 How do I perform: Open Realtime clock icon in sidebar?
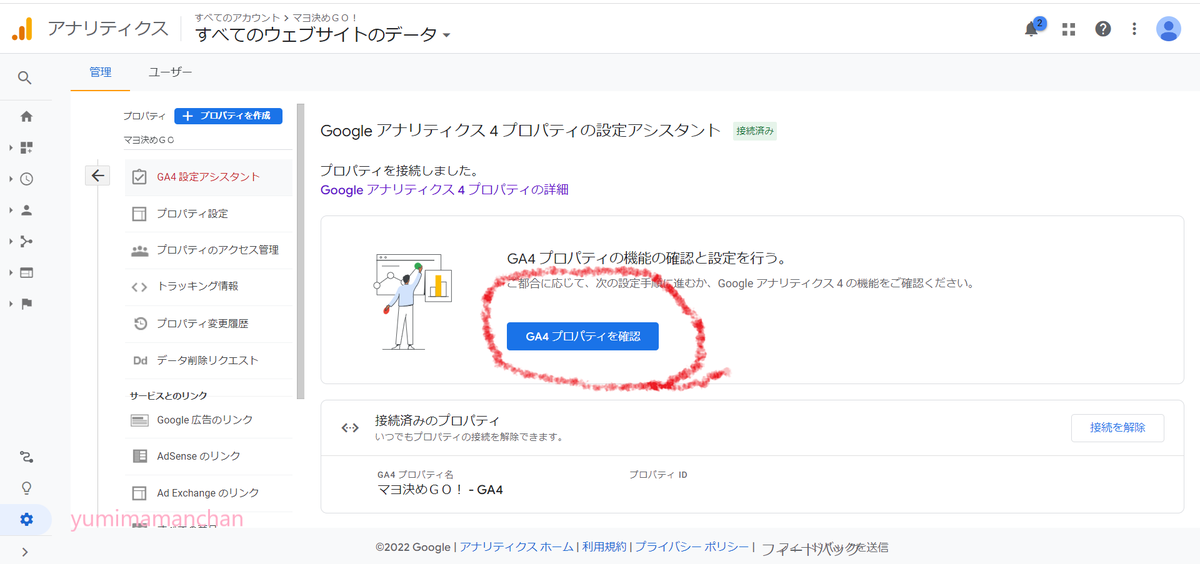point(27,179)
